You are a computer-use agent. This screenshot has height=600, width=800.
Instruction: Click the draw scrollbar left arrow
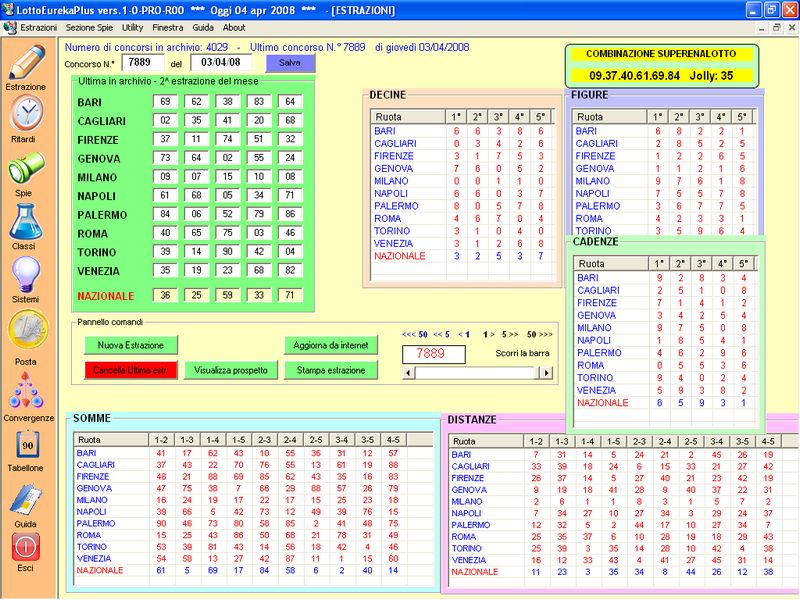pos(408,373)
